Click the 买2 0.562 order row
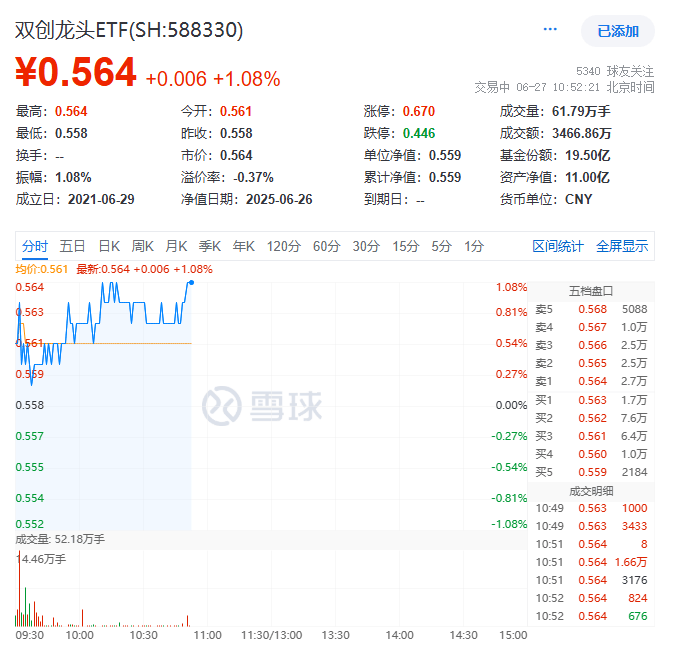This screenshot has height=658, width=675. click(x=591, y=418)
